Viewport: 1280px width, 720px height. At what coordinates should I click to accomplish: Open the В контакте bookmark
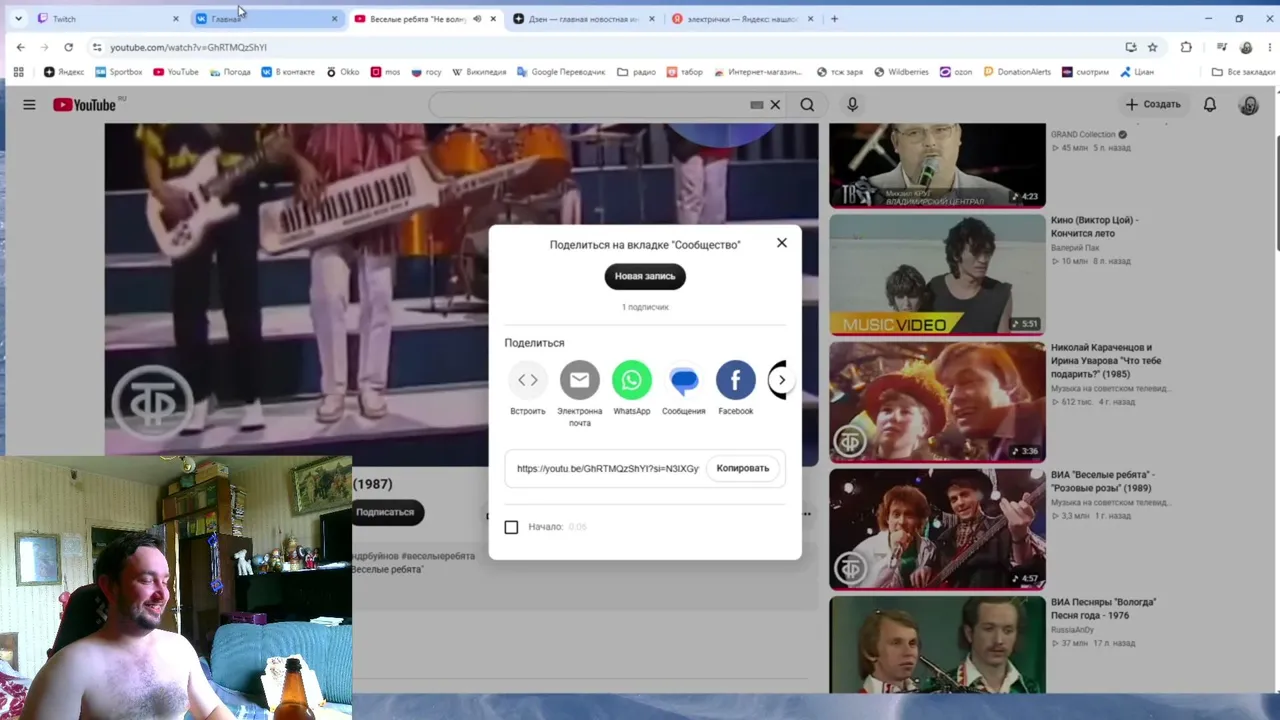[288, 72]
